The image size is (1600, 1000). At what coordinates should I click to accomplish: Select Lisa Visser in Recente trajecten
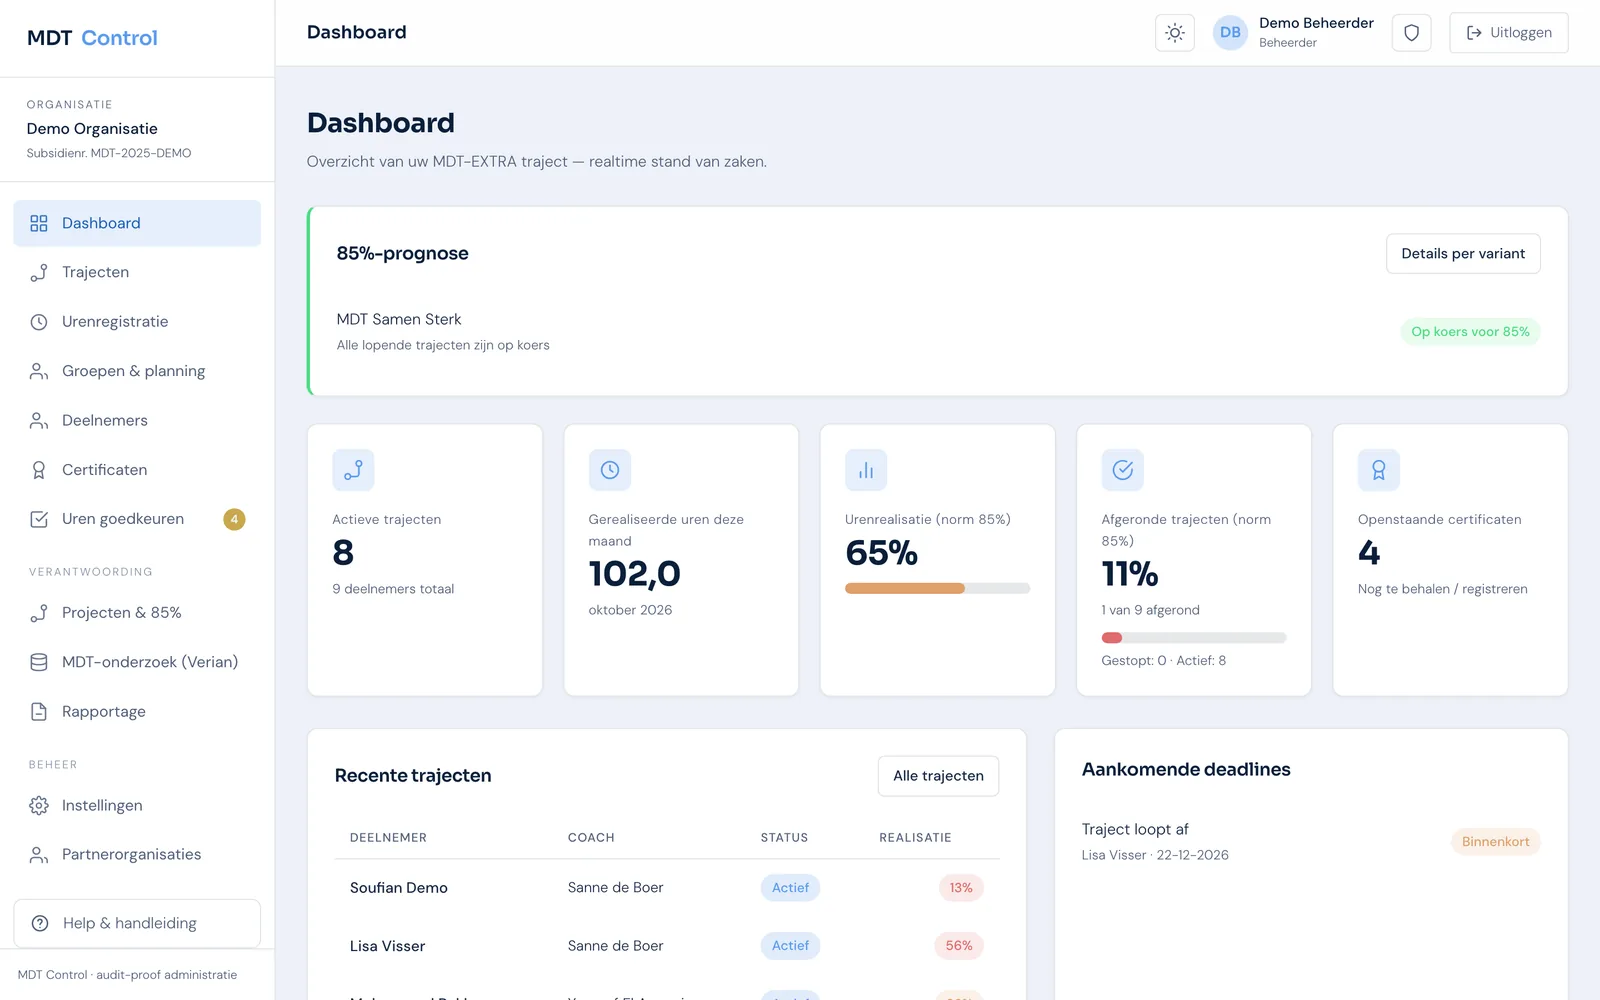click(x=387, y=946)
